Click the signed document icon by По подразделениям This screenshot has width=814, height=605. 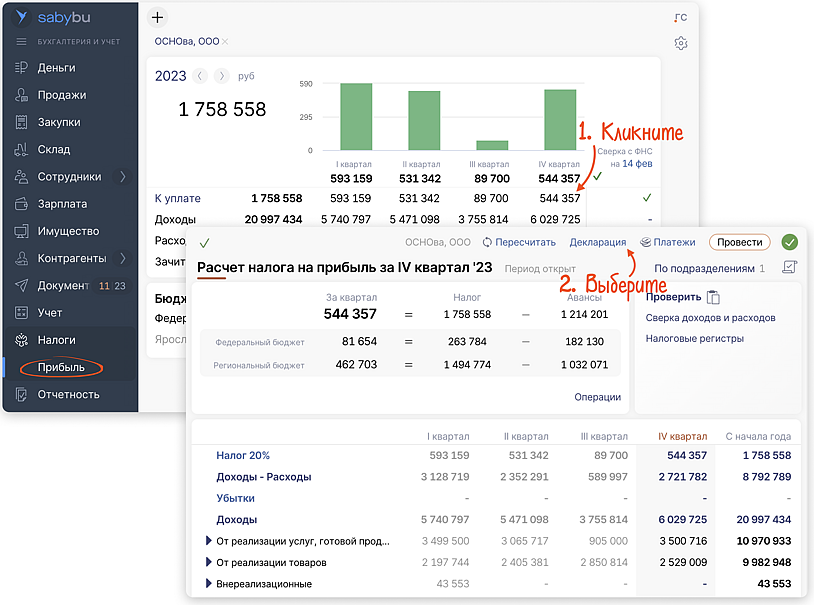(x=790, y=268)
